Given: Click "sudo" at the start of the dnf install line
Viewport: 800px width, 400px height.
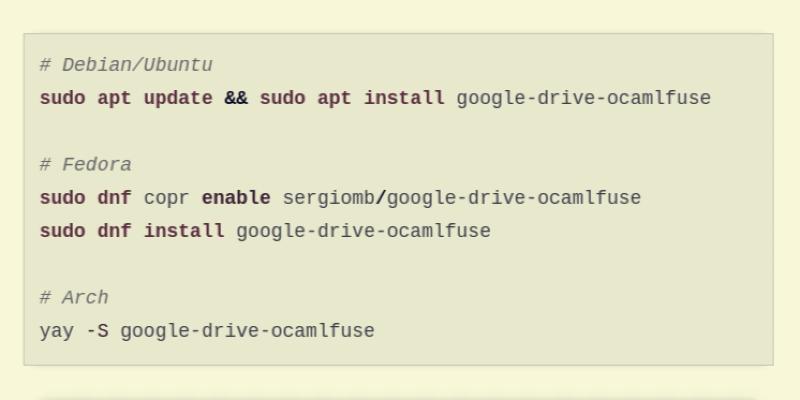Looking at the screenshot, I should (x=62, y=231).
